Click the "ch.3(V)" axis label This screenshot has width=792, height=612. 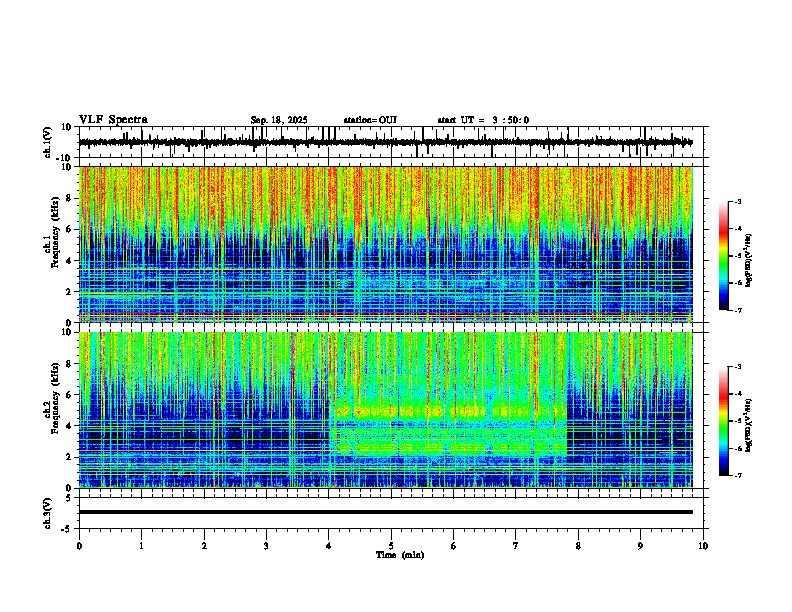click(47, 513)
